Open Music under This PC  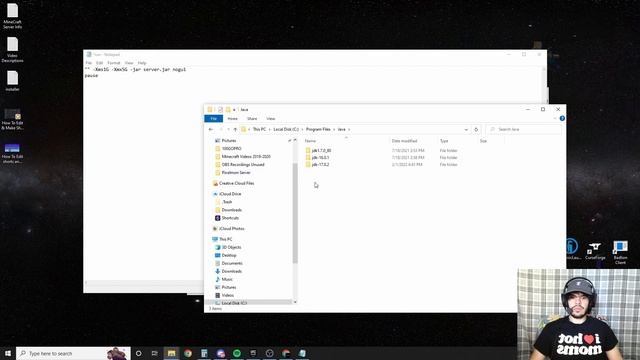pos(227,279)
